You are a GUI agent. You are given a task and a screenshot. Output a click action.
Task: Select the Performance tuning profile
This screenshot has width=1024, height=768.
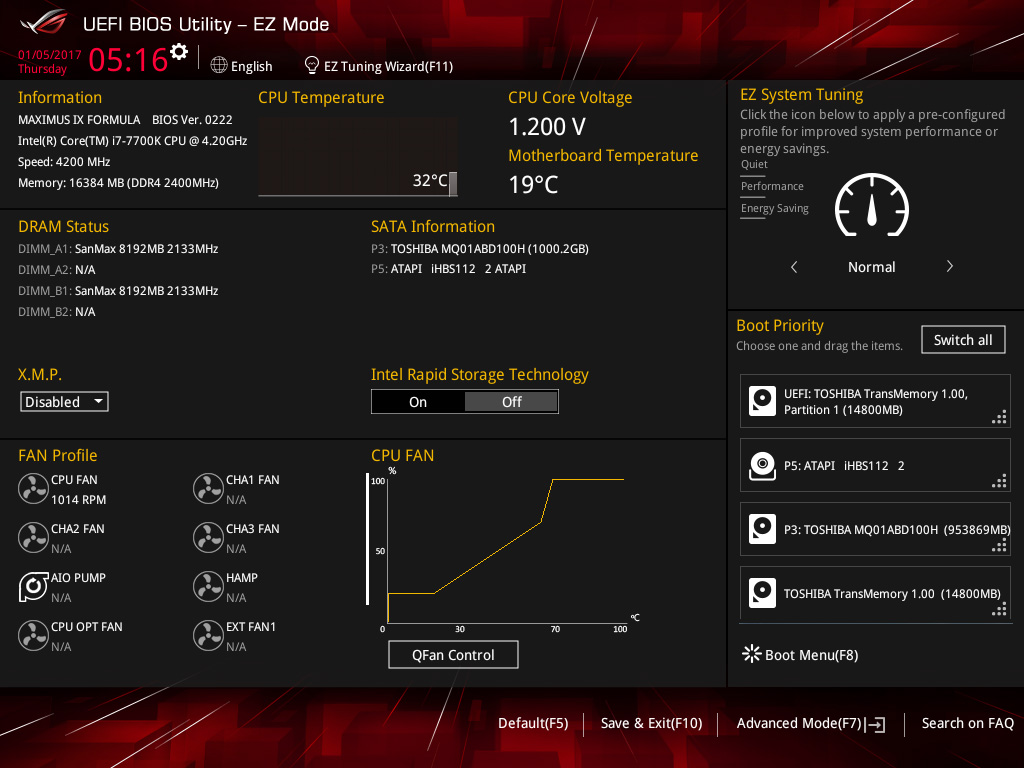772,186
